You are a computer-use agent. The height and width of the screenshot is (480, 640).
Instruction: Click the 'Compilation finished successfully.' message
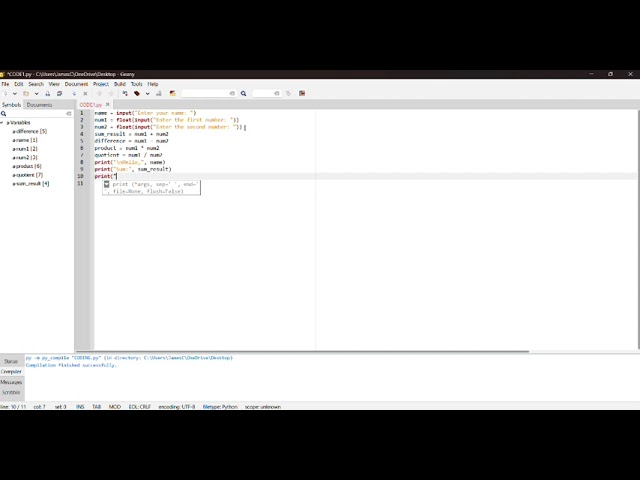click(71, 365)
